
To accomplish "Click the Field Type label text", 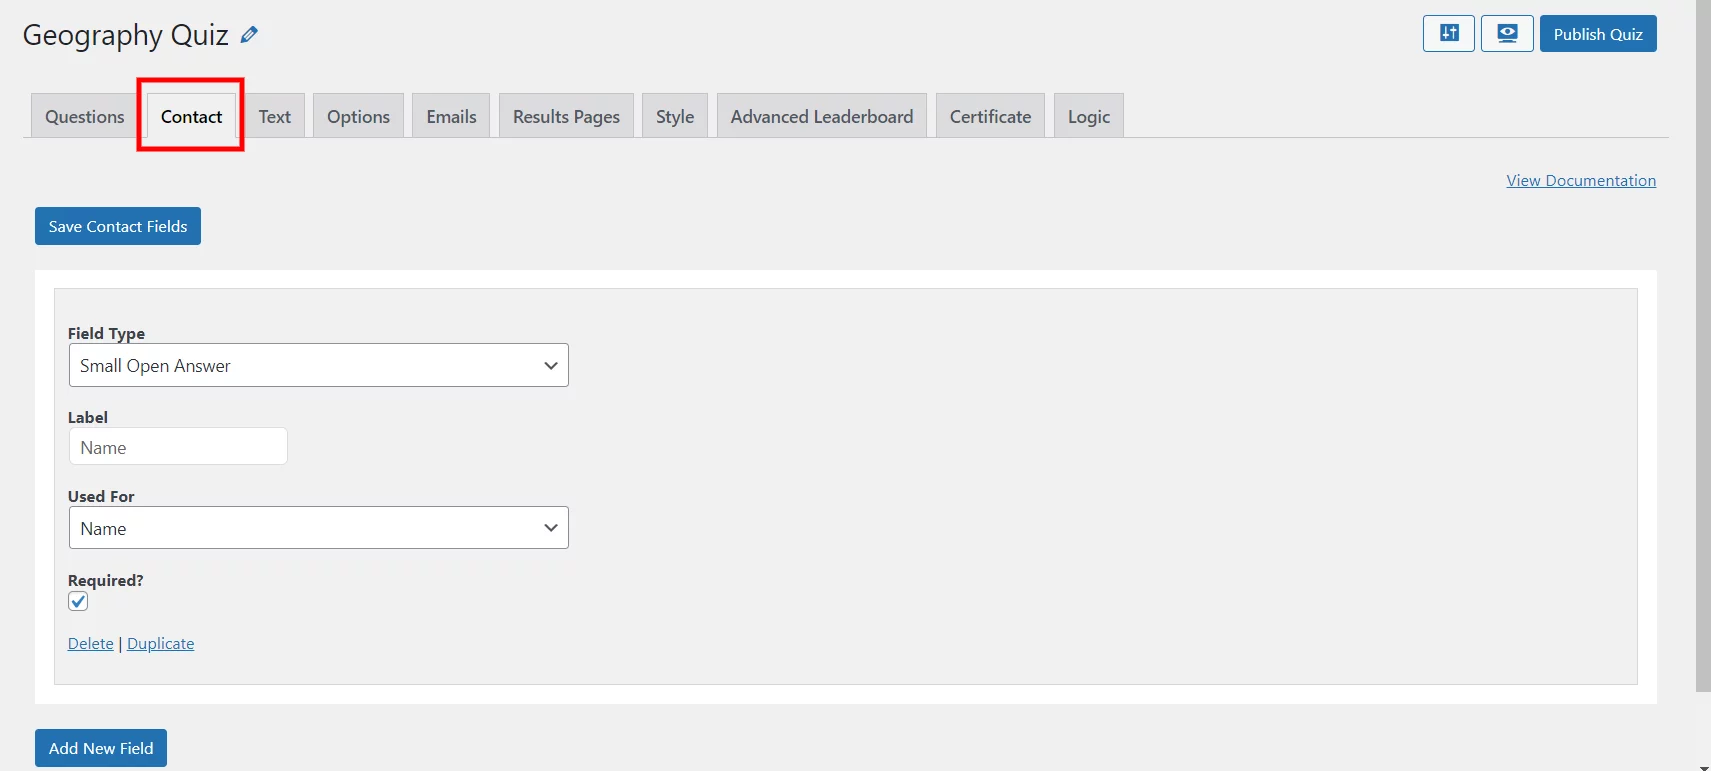I will (106, 333).
